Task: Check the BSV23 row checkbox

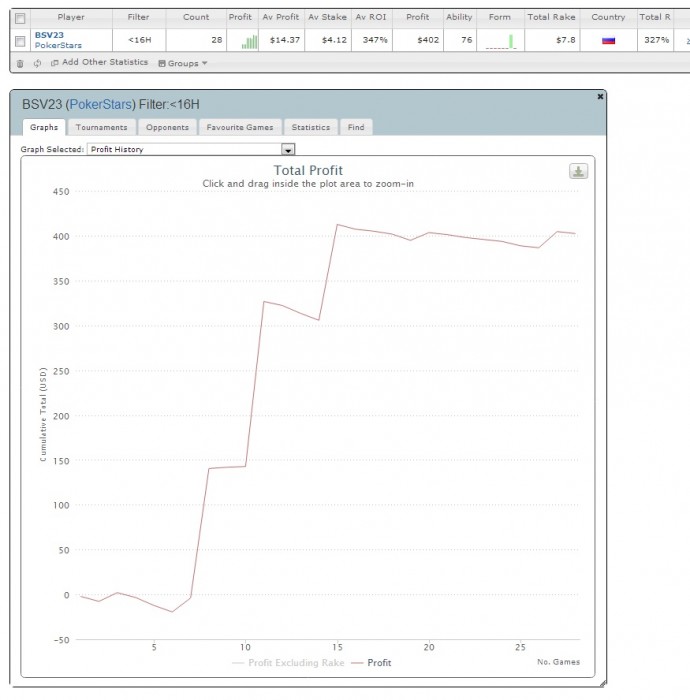Action: 20,42
